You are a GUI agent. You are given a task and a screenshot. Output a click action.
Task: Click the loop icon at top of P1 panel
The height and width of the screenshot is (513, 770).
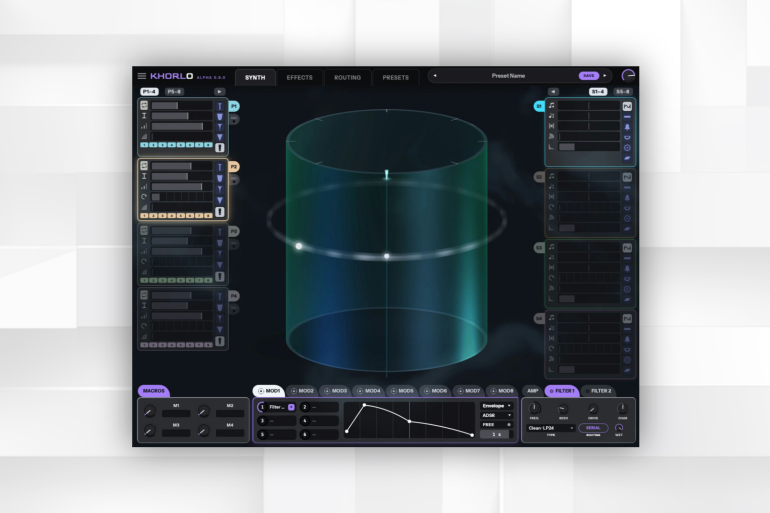pos(144,105)
